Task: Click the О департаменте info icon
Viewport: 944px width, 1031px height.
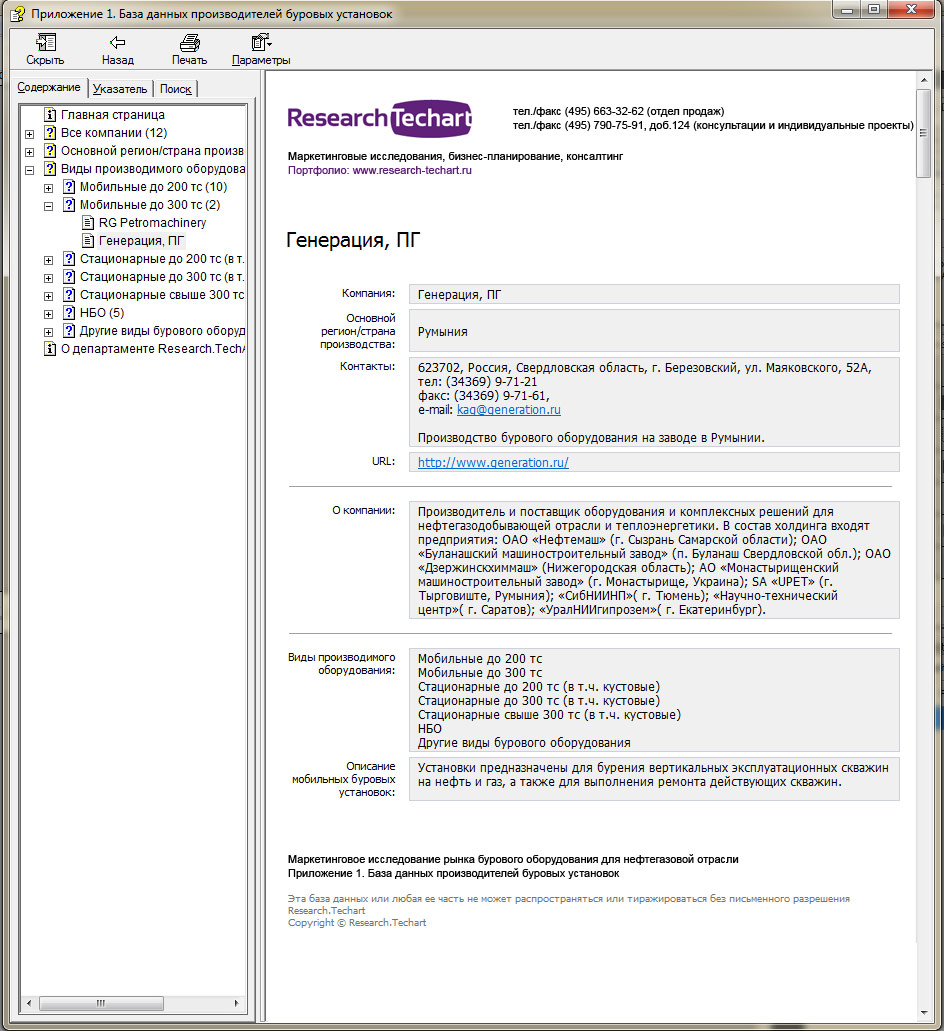Action: pos(50,349)
